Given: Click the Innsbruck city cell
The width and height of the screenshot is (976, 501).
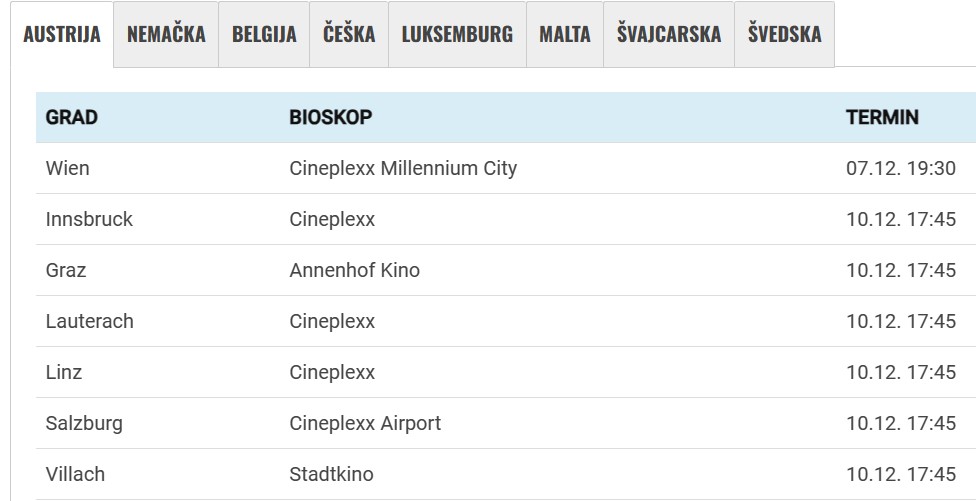Looking at the screenshot, I should (x=89, y=219).
